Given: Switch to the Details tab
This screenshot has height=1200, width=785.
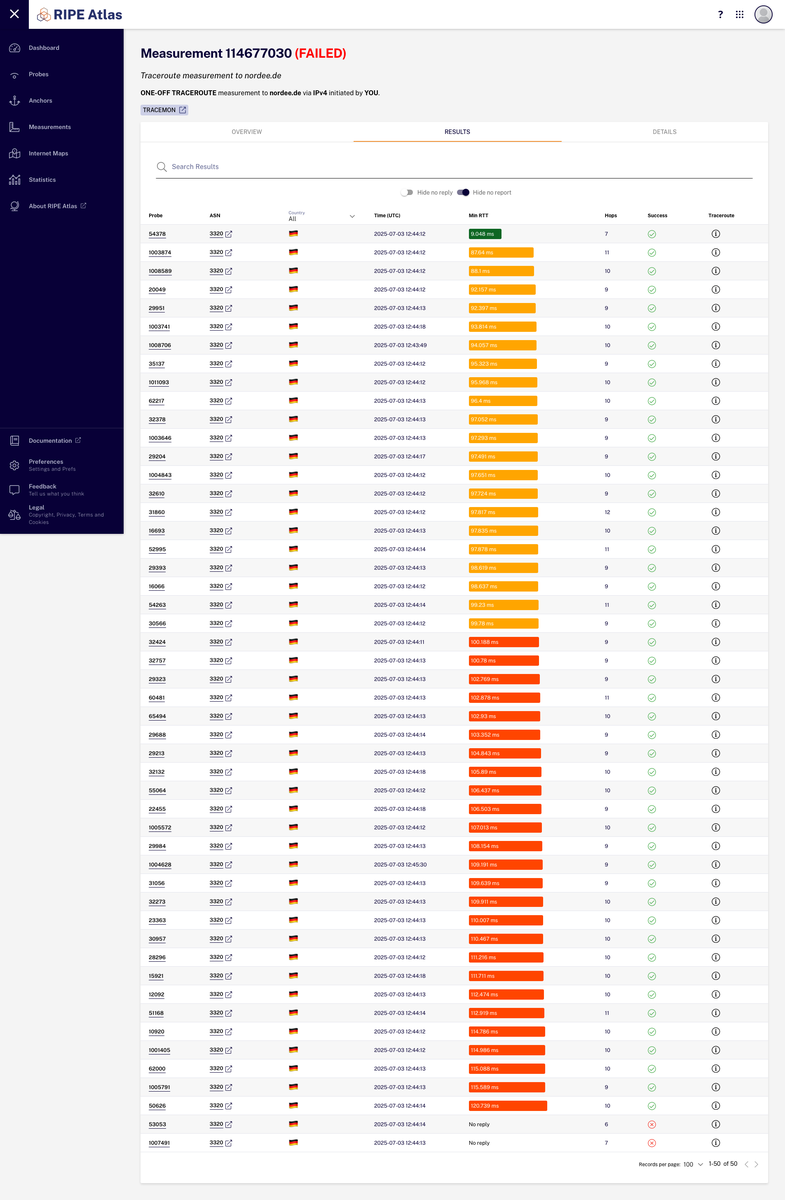Looking at the screenshot, I should [664, 132].
